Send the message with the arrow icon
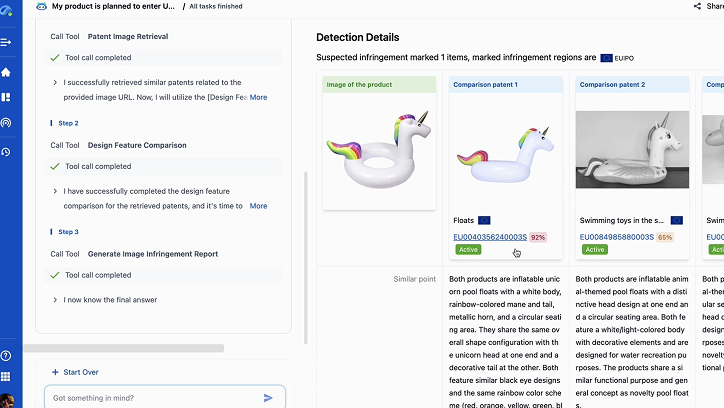This screenshot has height=408, width=724. [x=268, y=398]
